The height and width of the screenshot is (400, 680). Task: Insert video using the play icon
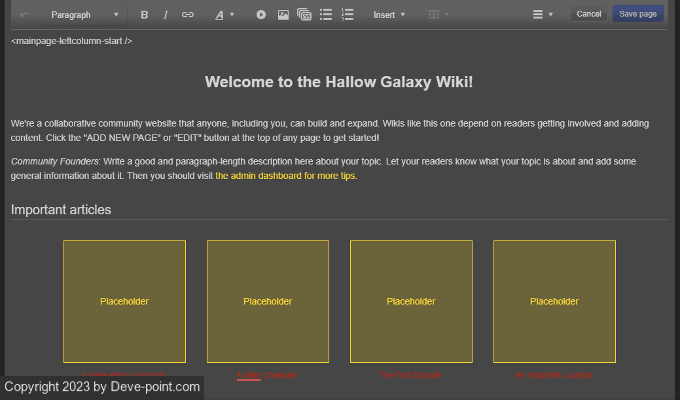click(261, 15)
